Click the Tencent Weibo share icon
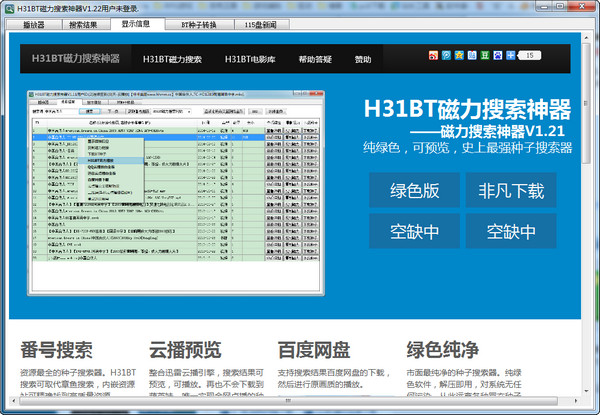 coord(446,55)
